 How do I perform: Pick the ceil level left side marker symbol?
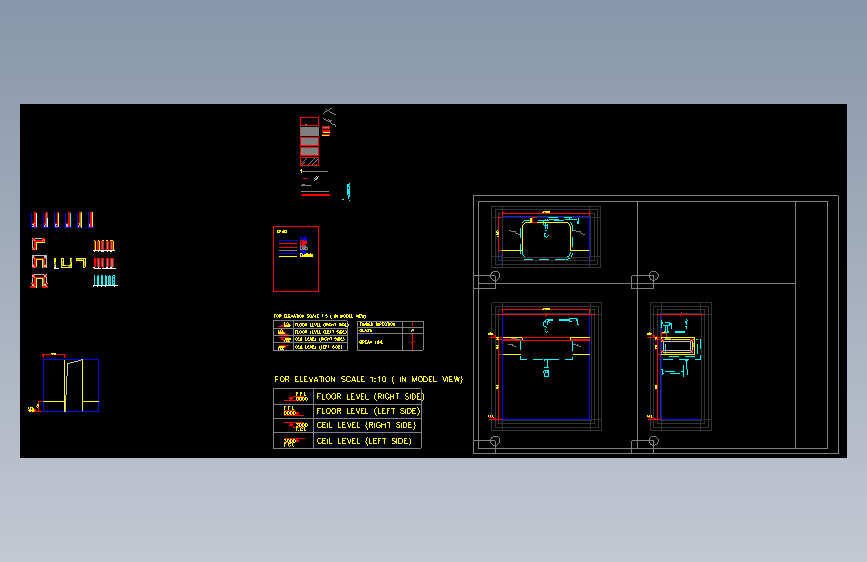click(x=293, y=441)
